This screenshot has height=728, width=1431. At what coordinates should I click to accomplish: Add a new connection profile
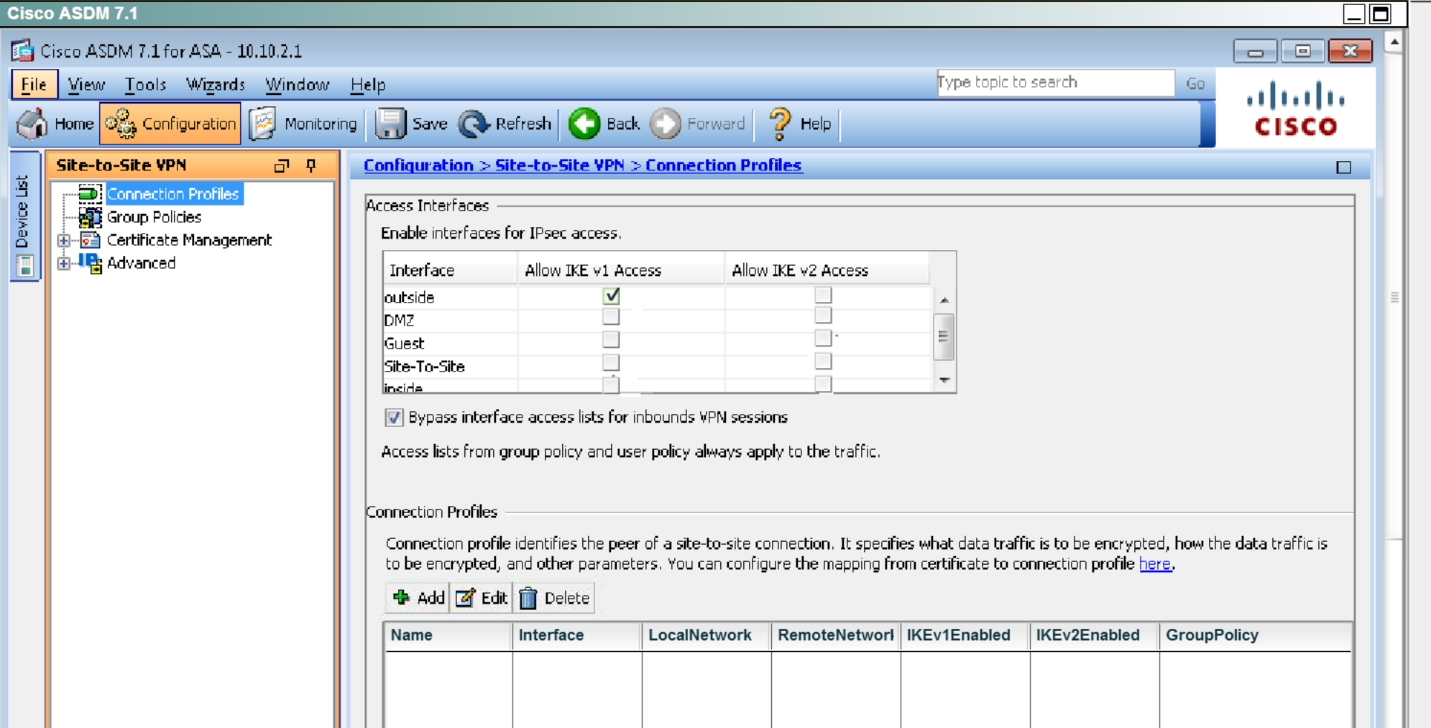pyautogui.click(x=418, y=598)
